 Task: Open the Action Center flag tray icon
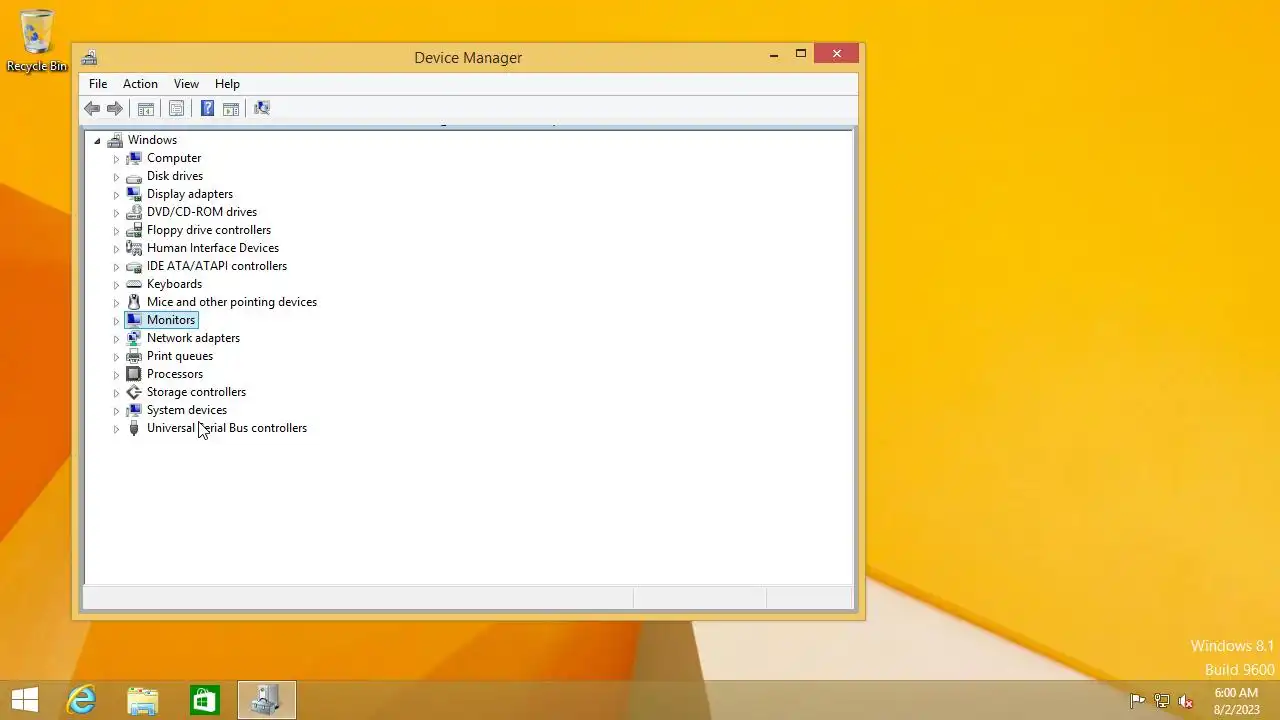pos(1137,701)
